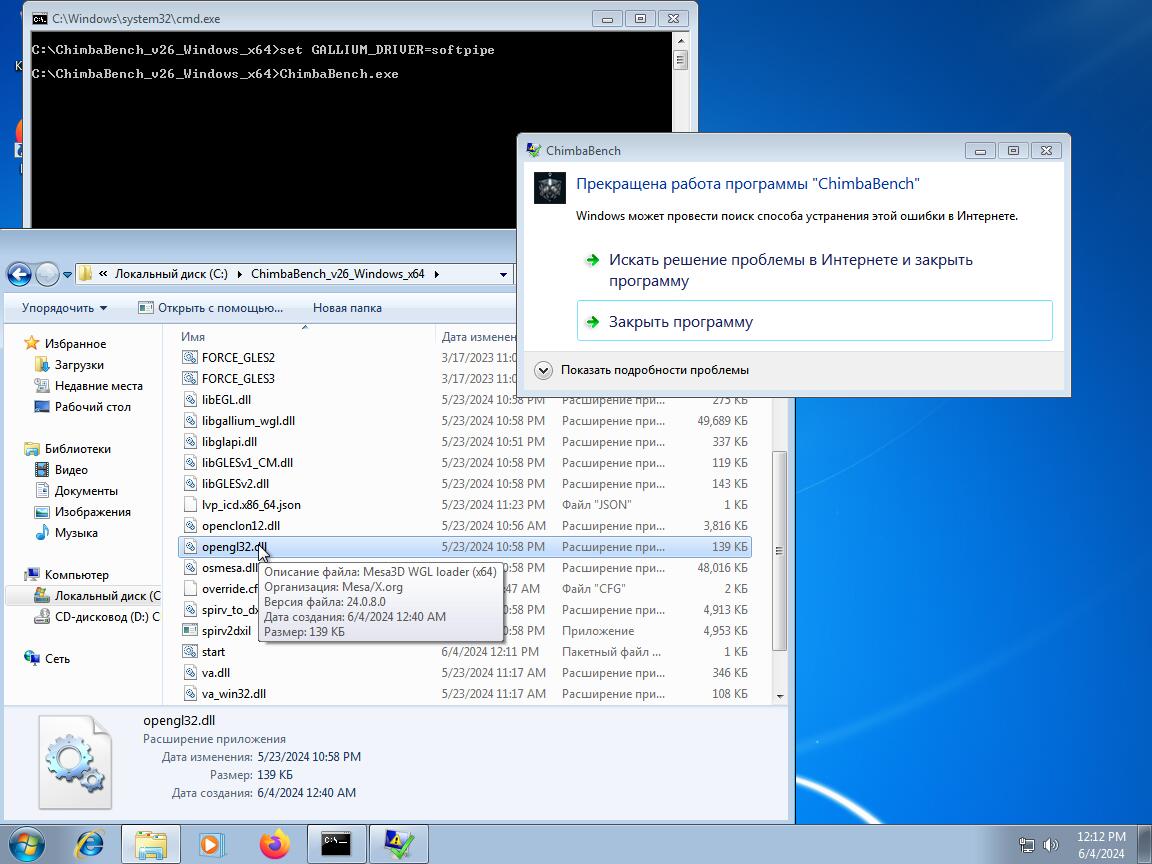Screen dimensions: 1152x864
Task: Select the start batch file icon
Action: (190, 652)
